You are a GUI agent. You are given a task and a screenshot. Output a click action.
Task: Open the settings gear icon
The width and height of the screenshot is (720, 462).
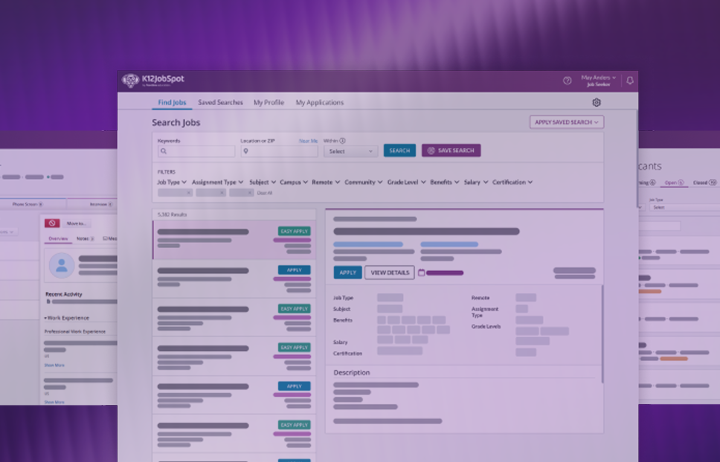click(x=596, y=102)
